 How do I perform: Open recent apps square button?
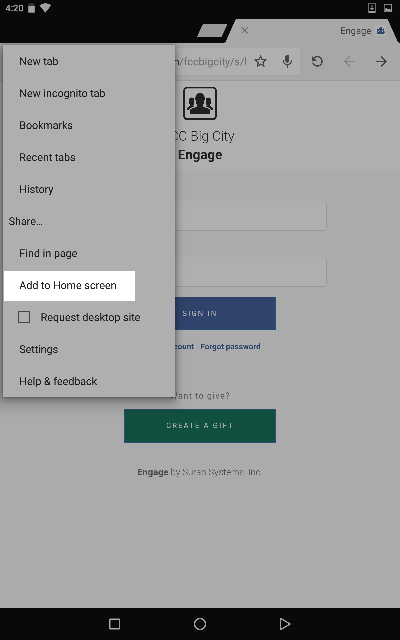[115, 624]
